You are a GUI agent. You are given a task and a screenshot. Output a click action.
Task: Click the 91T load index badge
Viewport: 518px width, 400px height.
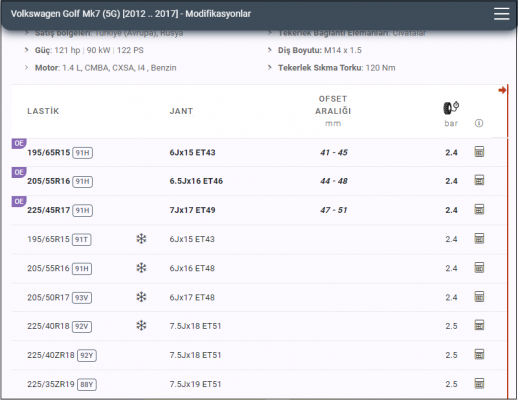pyautogui.click(x=81, y=239)
